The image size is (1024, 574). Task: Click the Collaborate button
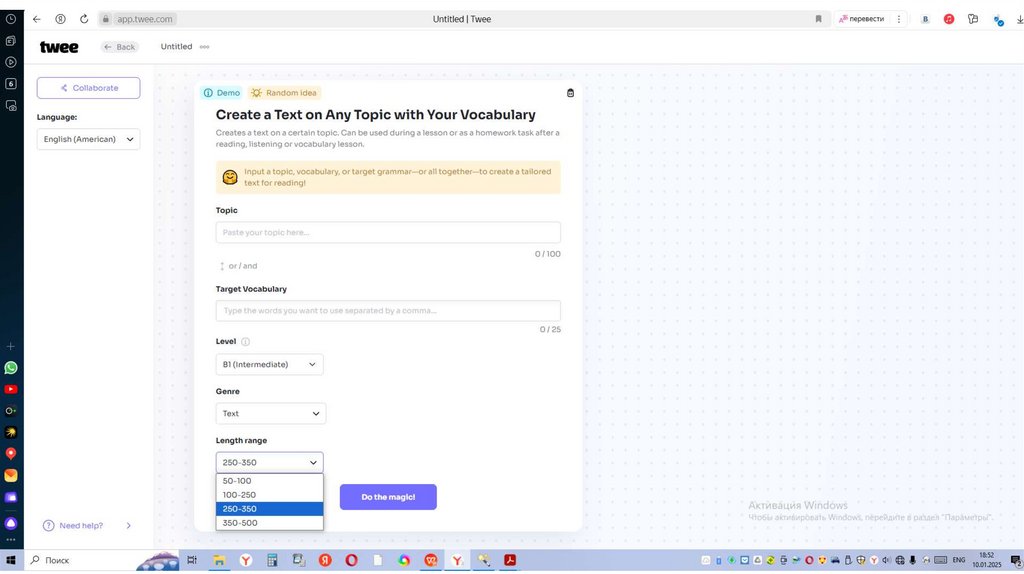pyautogui.click(x=88, y=88)
